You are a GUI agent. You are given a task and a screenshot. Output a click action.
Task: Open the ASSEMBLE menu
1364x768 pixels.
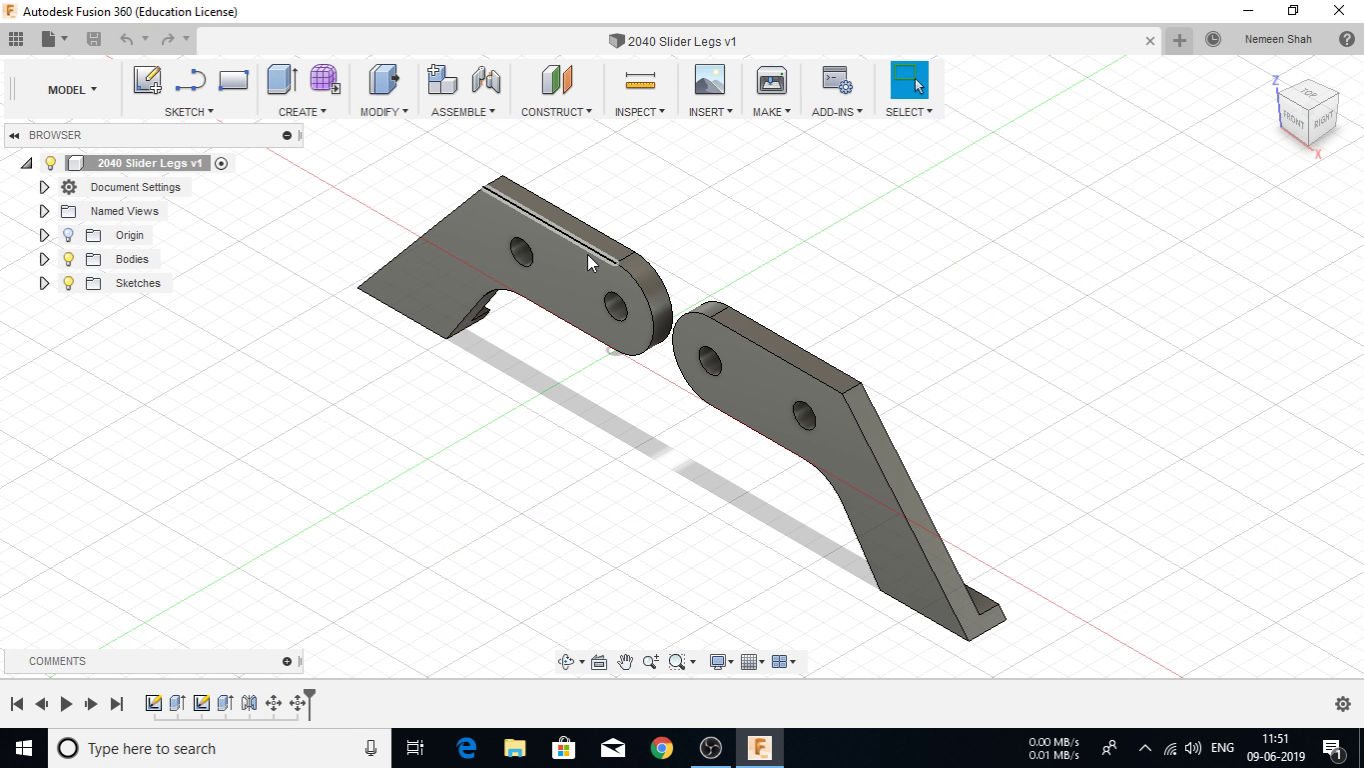463,112
